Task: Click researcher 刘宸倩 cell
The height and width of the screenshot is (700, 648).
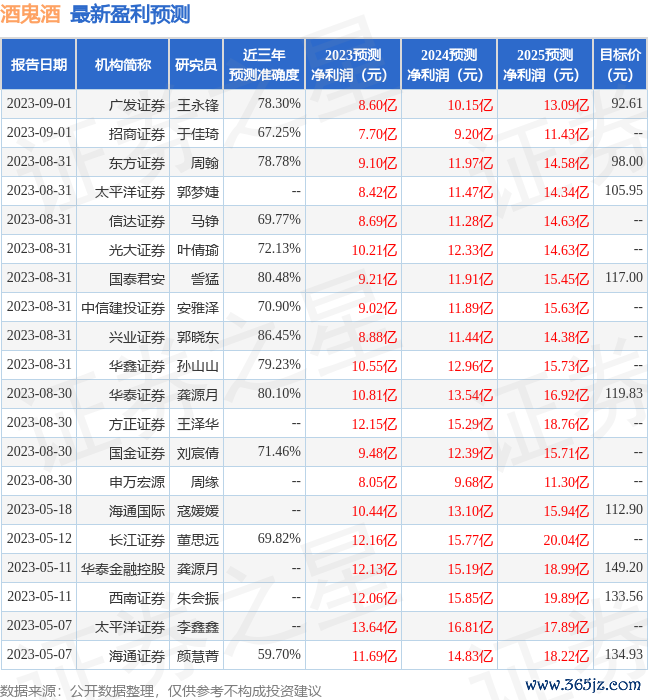Action: tap(198, 453)
